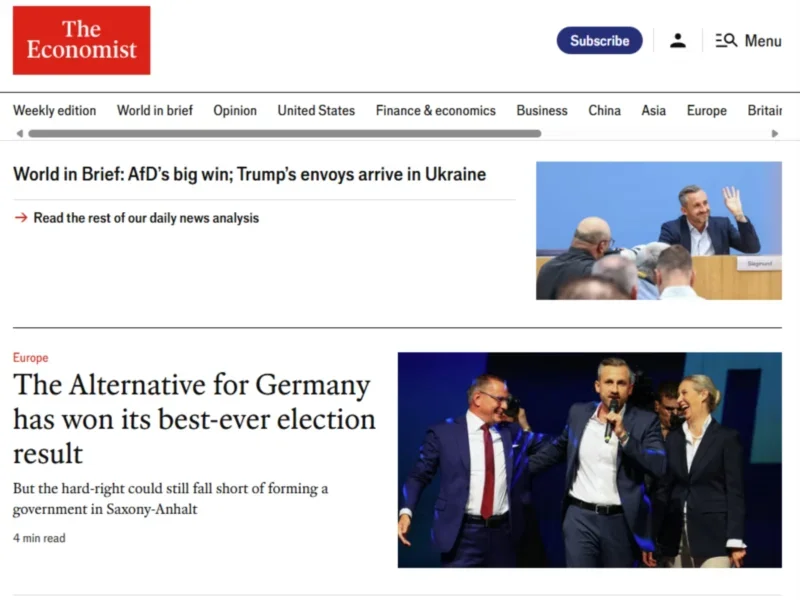Open the Menu label
The image size is (800, 600).
pyautogui.click(x=763, y=40)
